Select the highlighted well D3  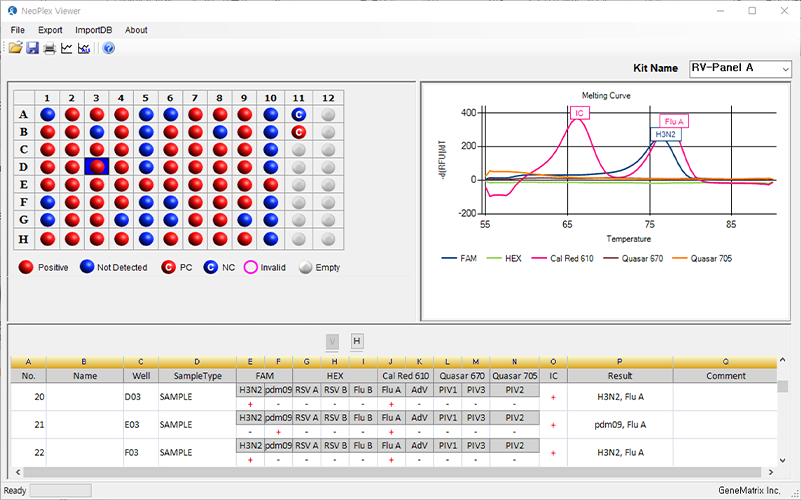[x=96, y=166]
